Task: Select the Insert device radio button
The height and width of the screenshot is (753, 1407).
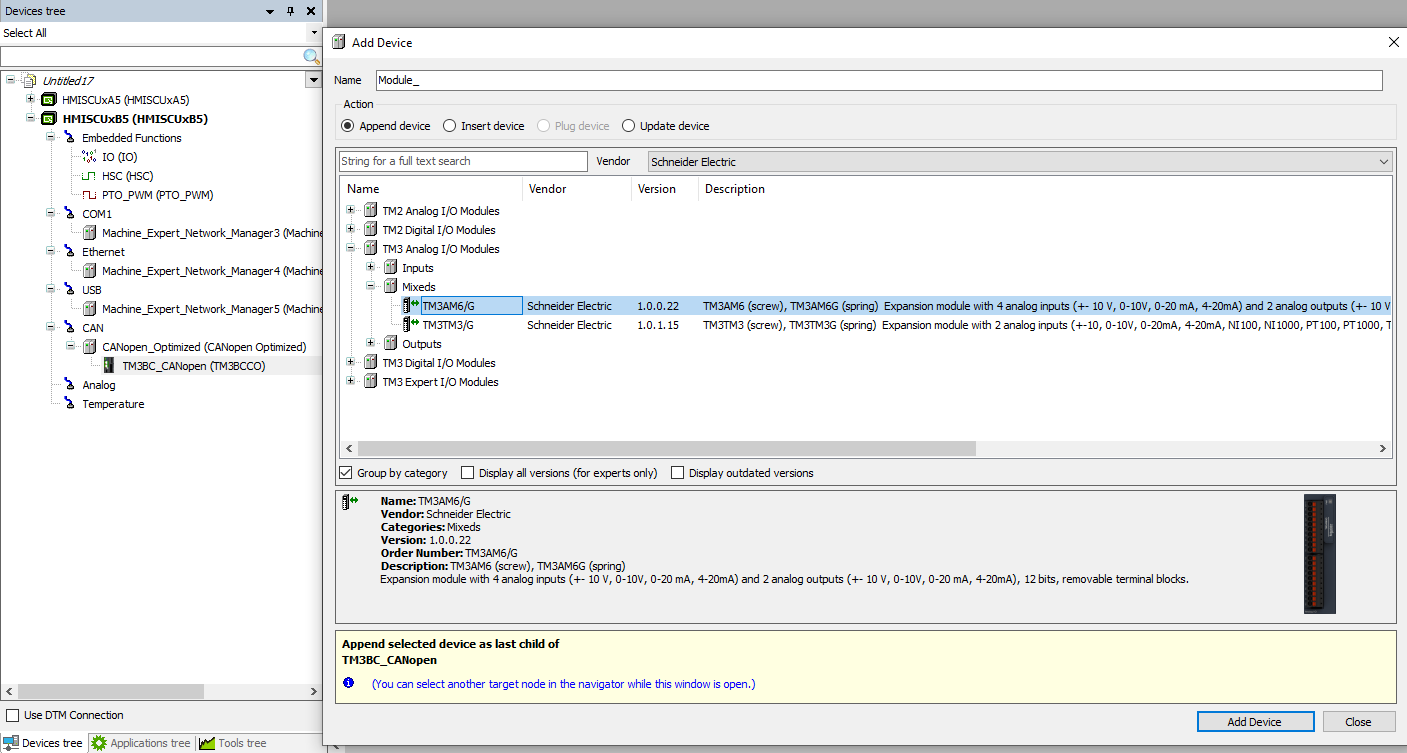Action: [x=450, y=126]
